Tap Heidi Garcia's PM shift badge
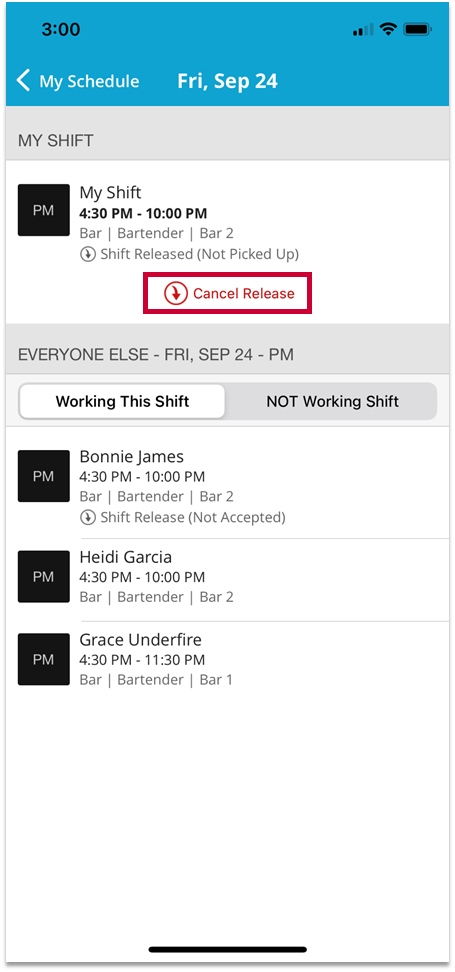Image resolution: width=455 pixels, height=972 pixels. (43, 577)
